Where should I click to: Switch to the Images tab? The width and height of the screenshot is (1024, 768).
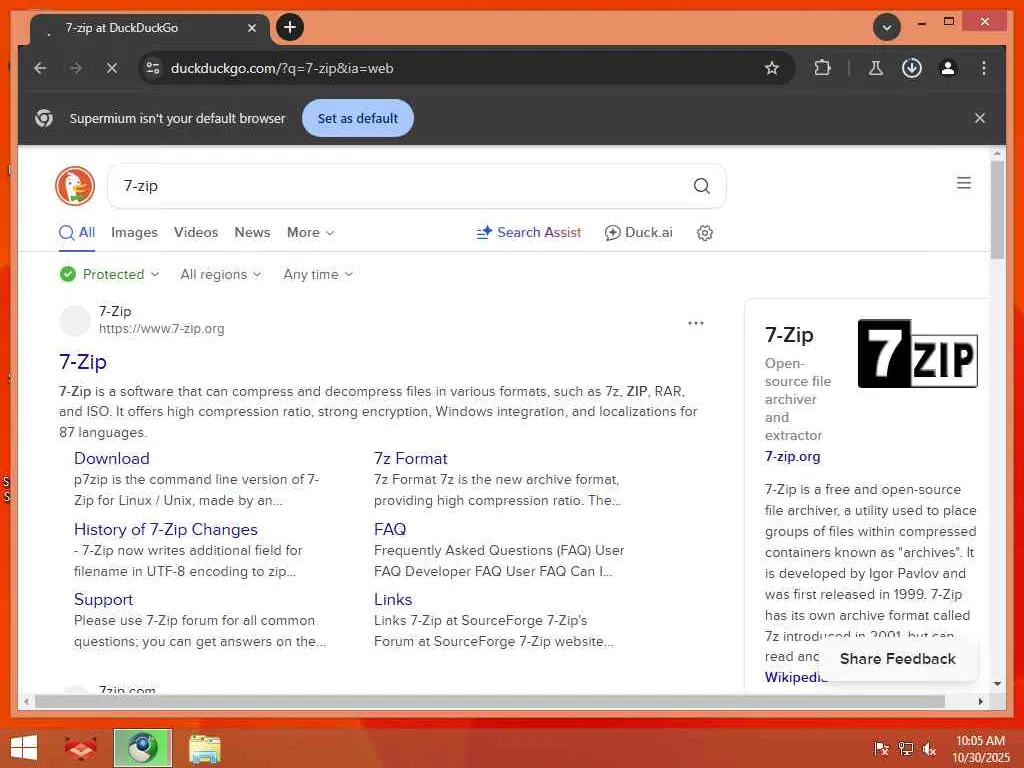[135, 232]
